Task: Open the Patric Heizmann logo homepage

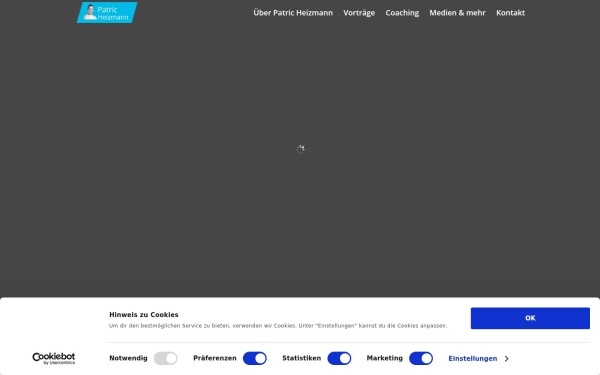Action: click(107, 12)
